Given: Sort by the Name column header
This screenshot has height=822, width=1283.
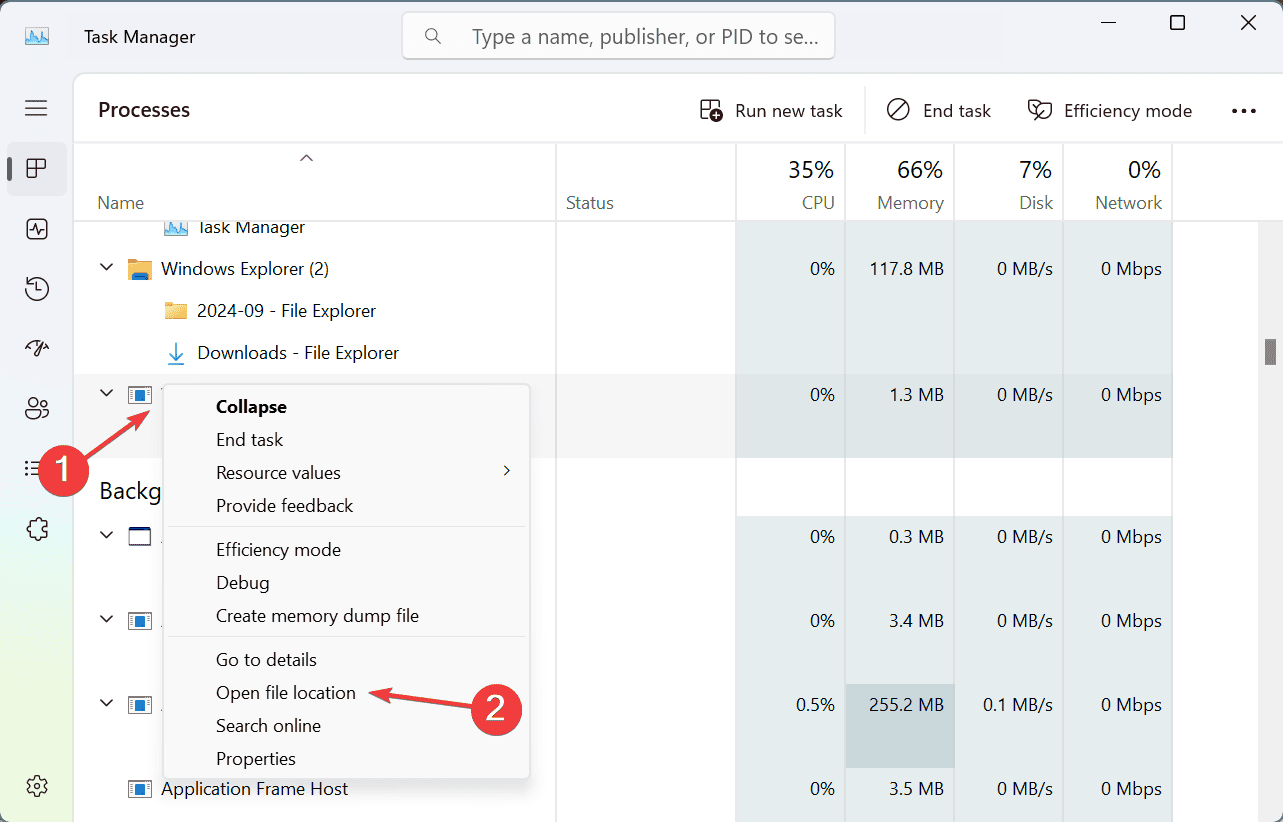Looking at the screenshot, I should coord(315,183).
